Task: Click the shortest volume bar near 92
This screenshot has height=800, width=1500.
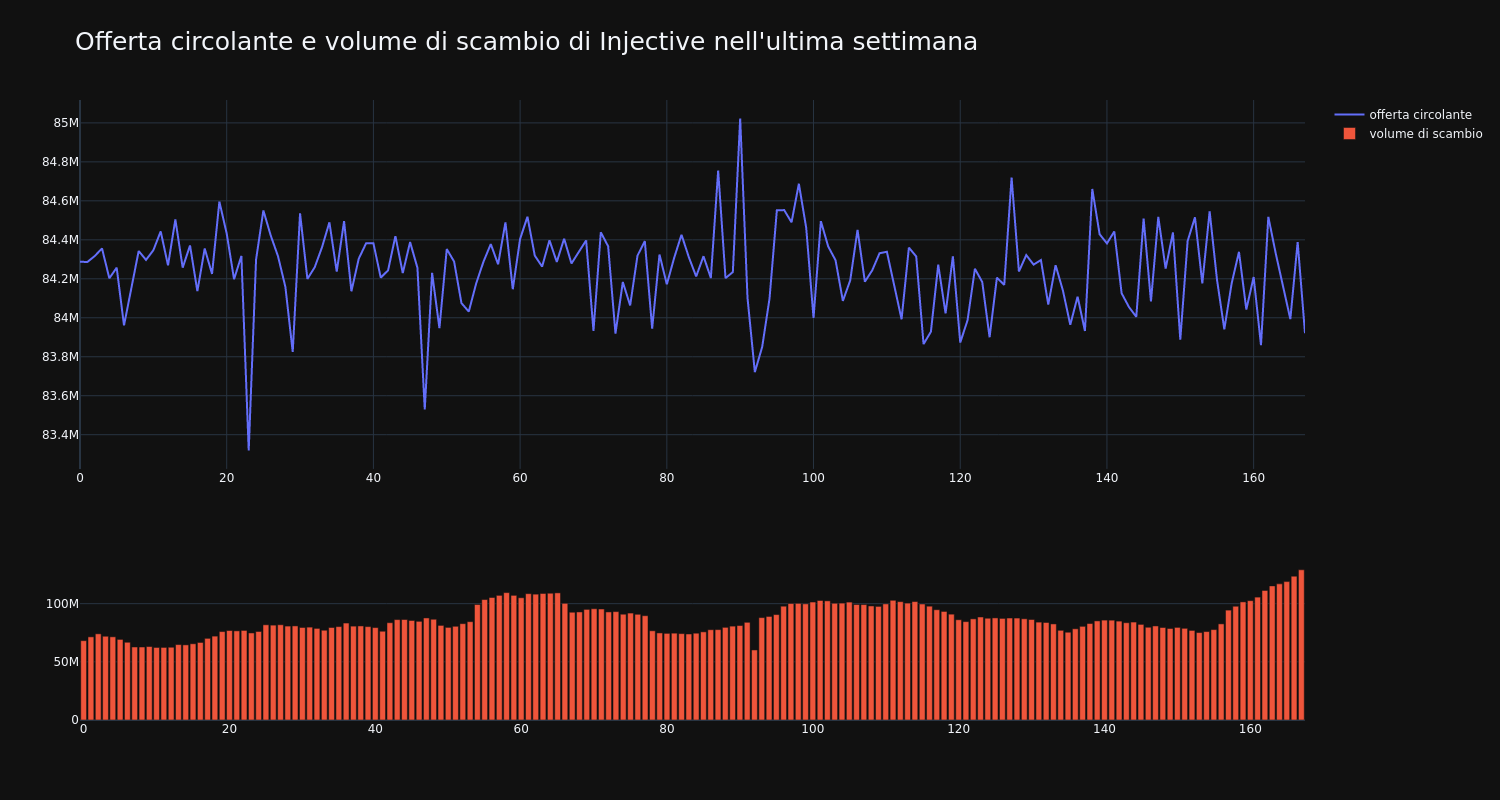Action: (x=754, y=685)
